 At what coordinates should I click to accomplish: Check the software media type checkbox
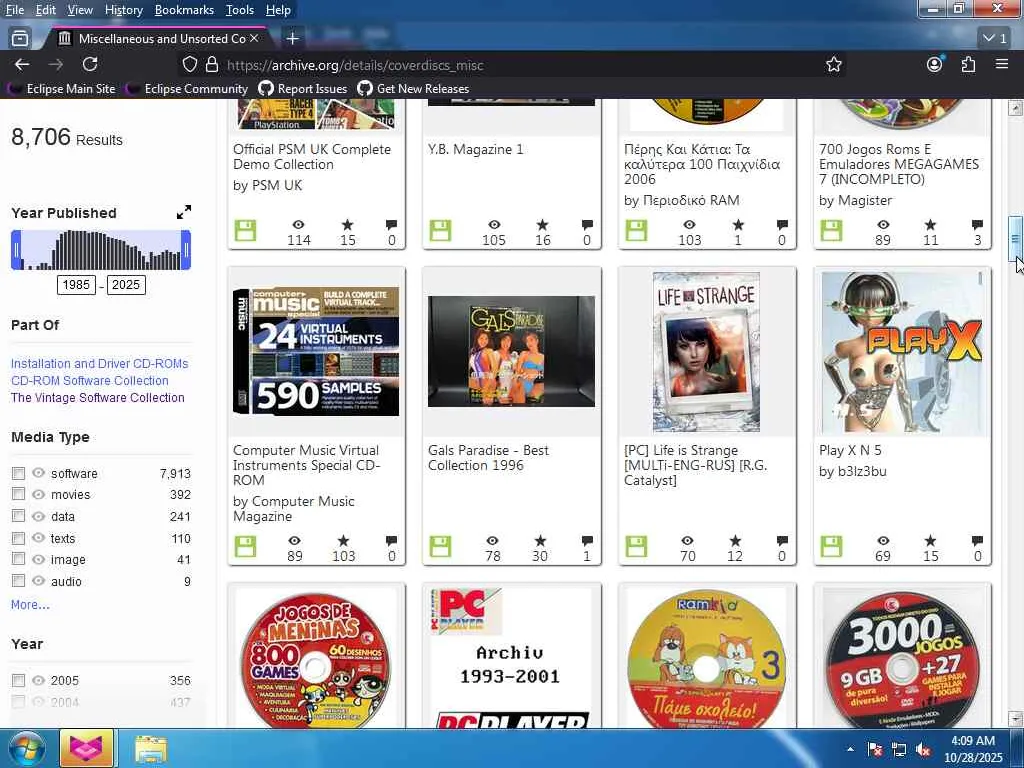coord(18,473)
